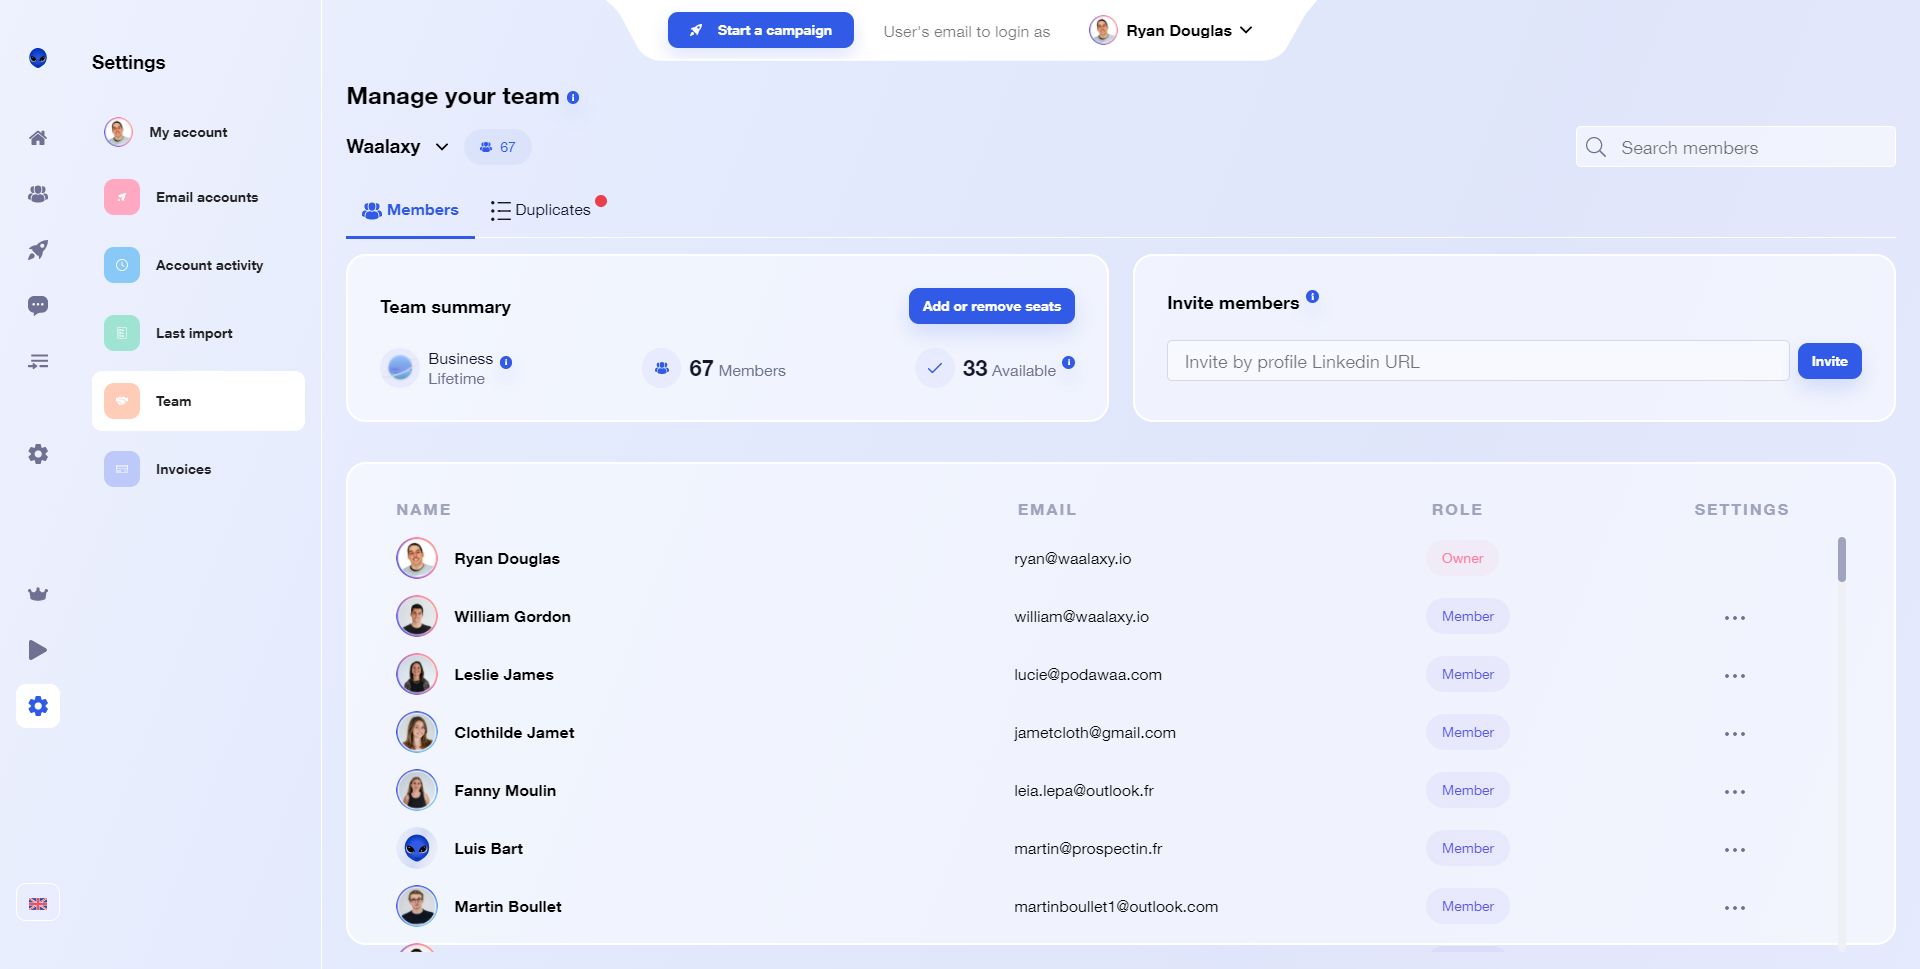Open settings dots for William Gordon
The image size is (1920, 969).
click(1735, 618)
